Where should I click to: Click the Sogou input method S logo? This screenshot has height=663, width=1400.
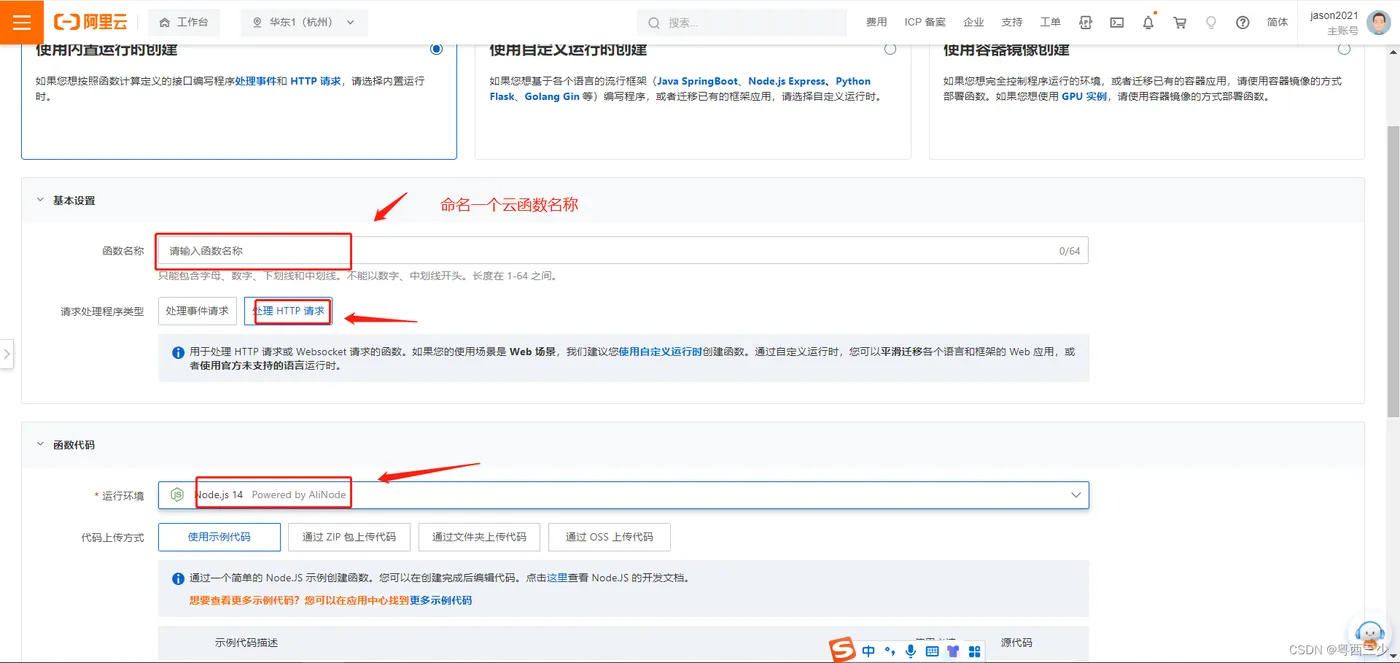[843, 650]
